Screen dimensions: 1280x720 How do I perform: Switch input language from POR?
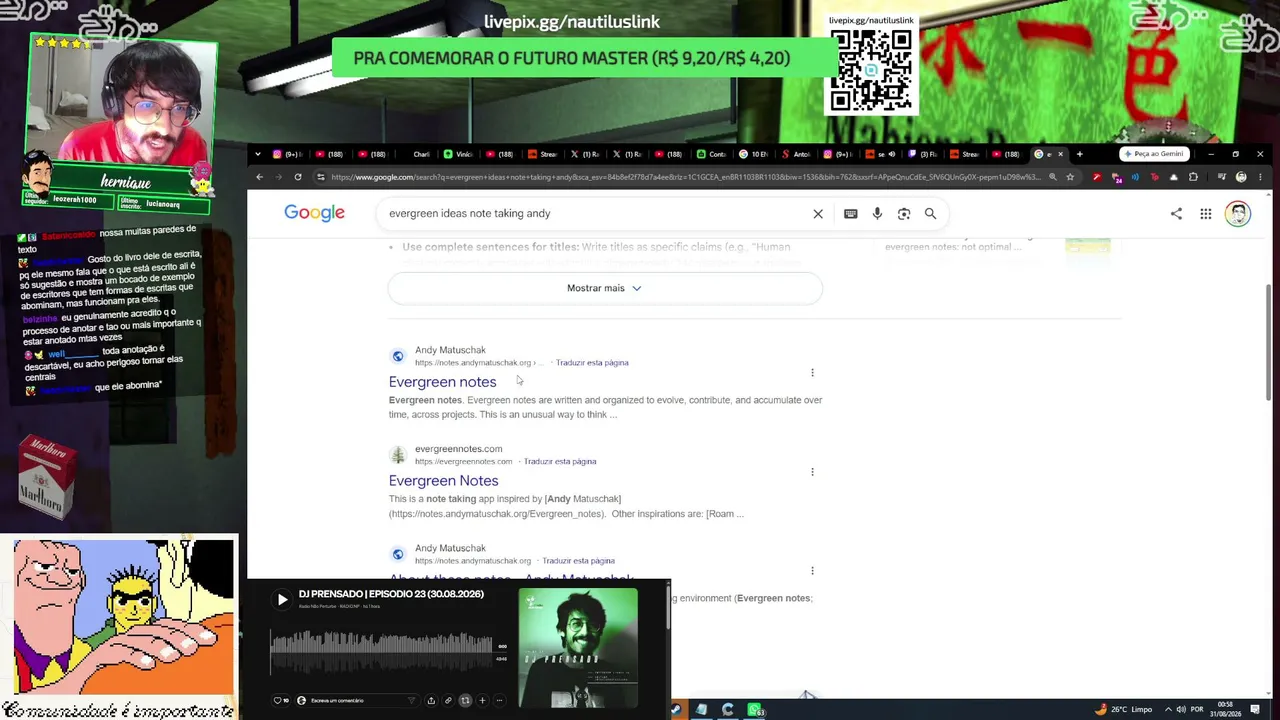coord(1198,710)
